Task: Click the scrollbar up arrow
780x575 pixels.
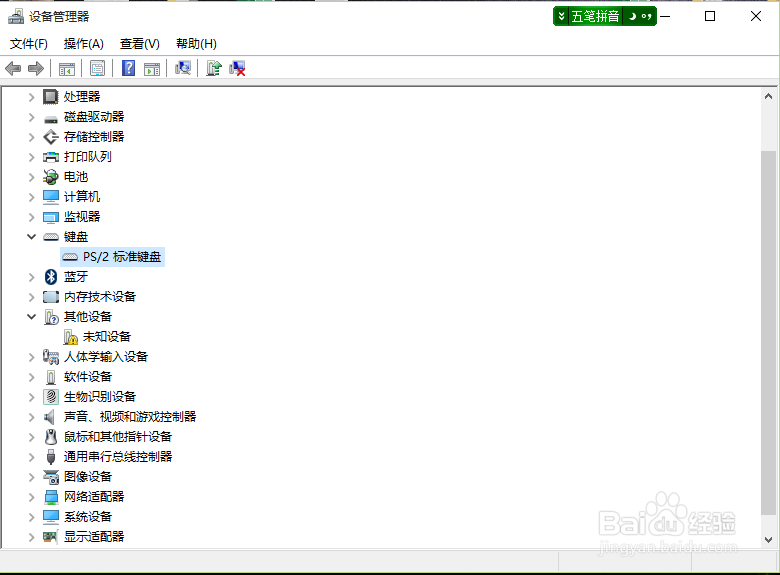Action: (x=768, y=96)
